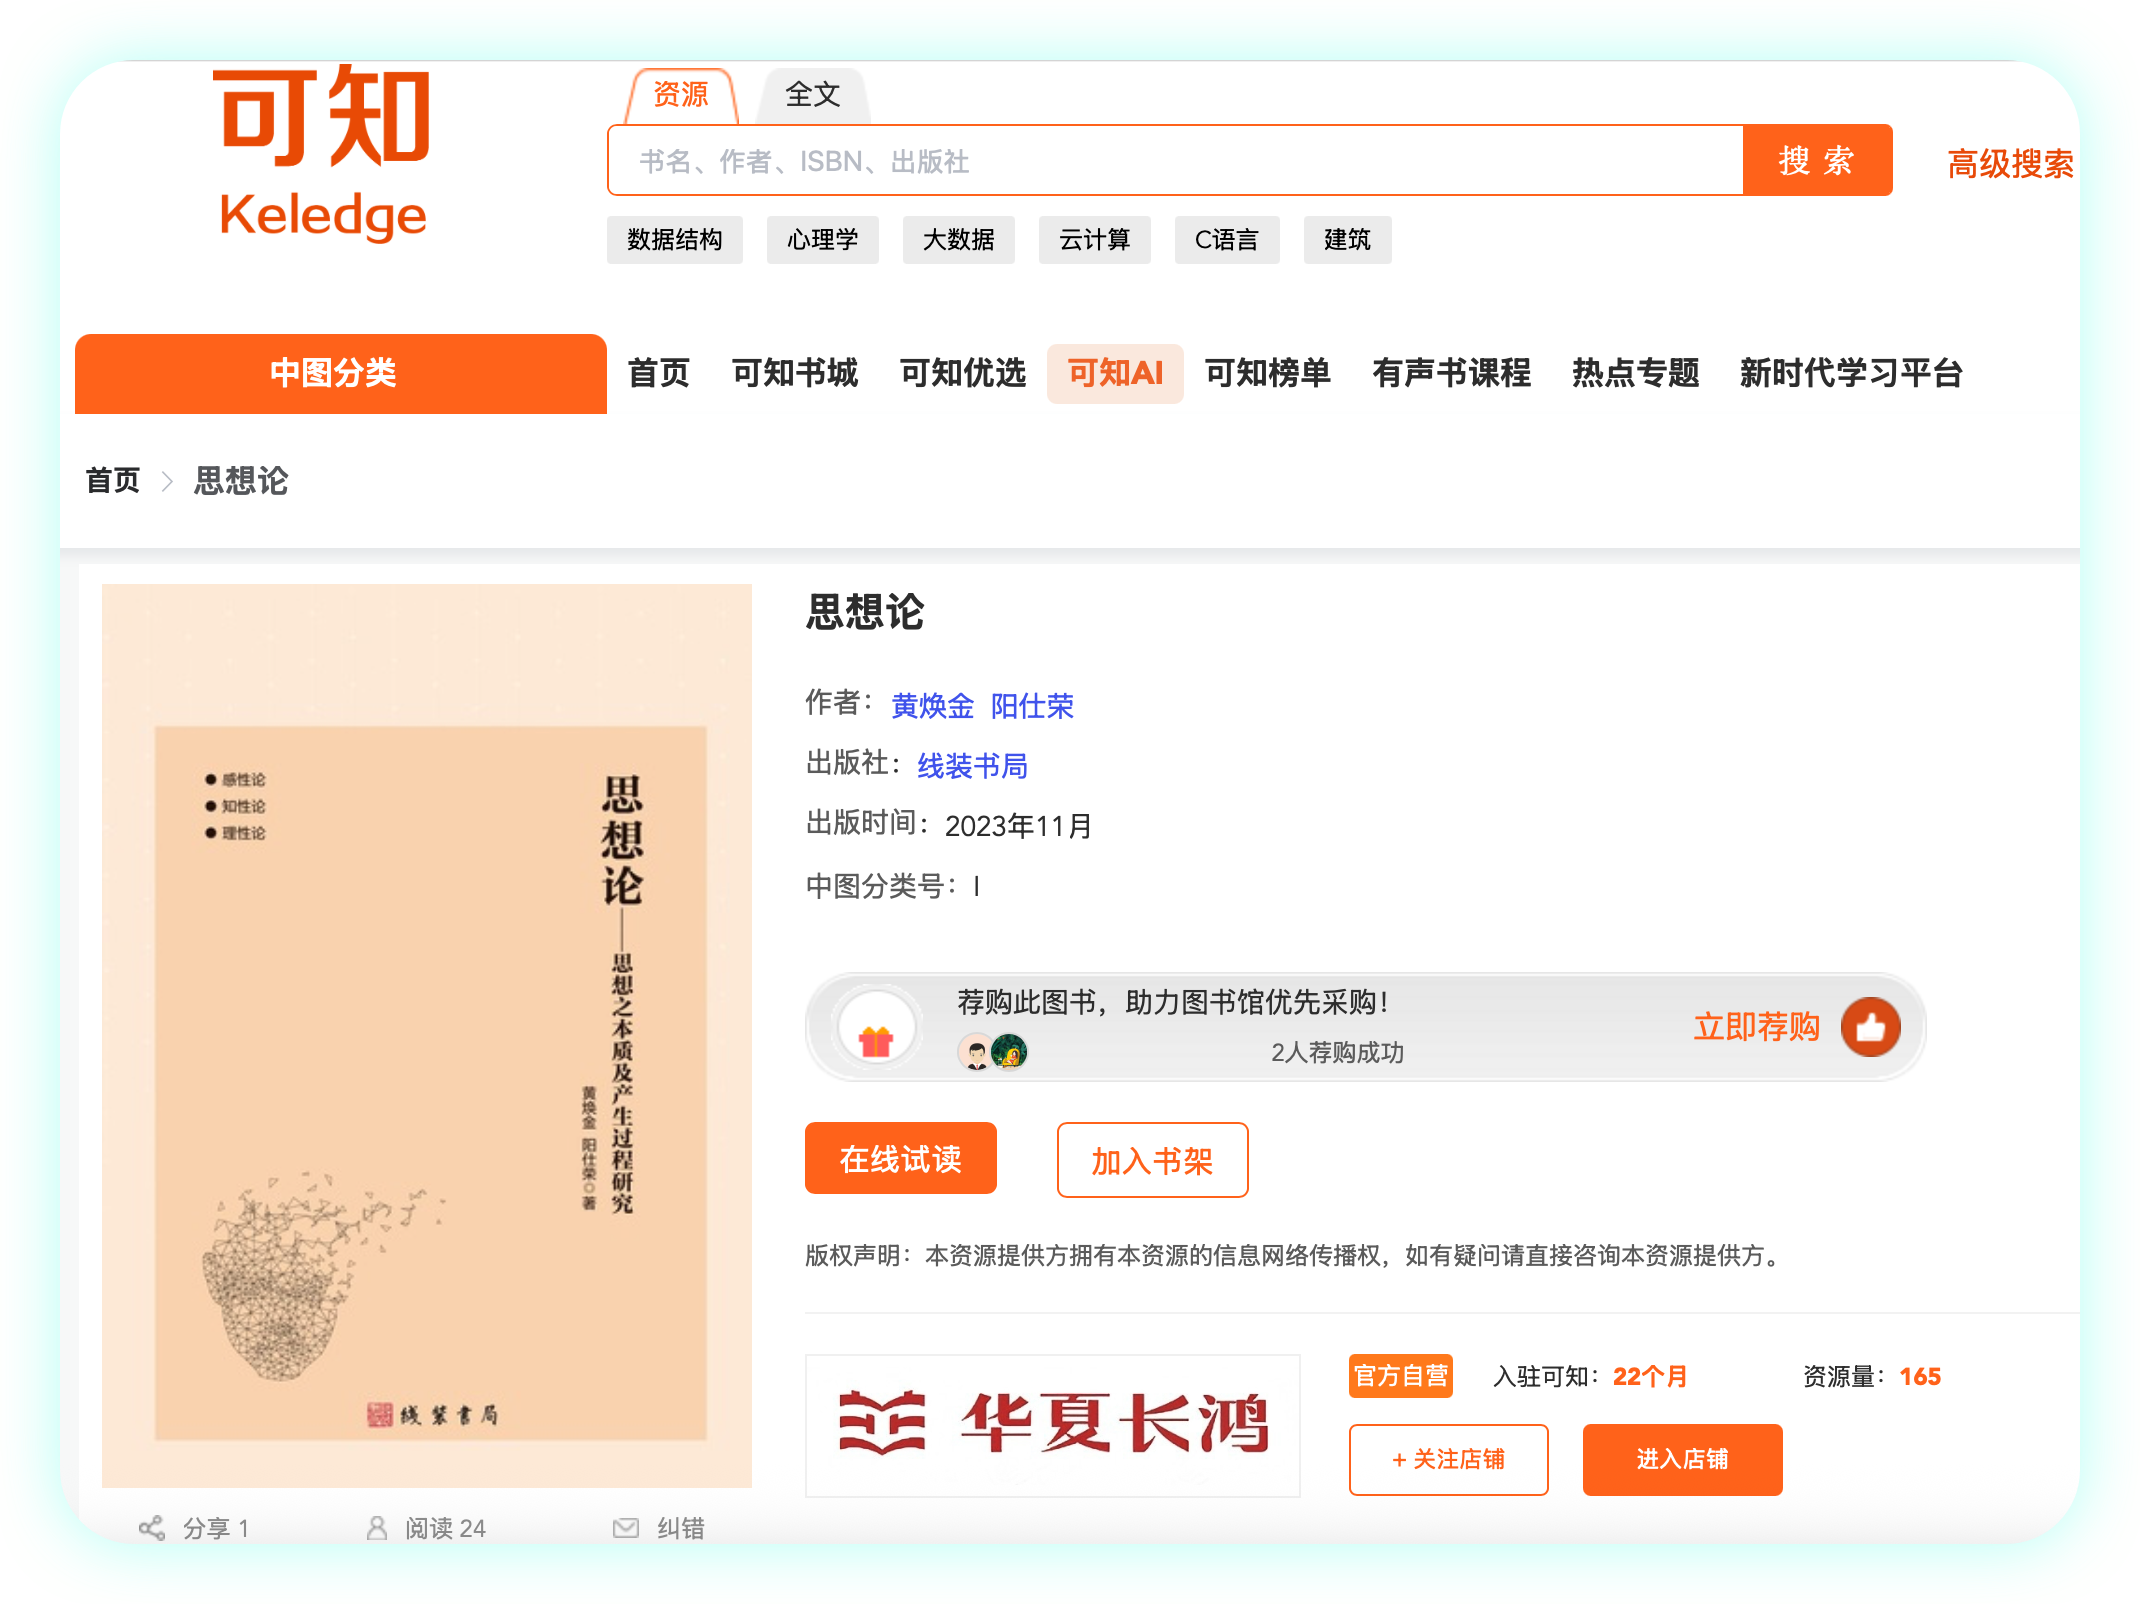Click 加入书架 button
Screen dimensions: 2140x1604
tap(1152, 1160)
